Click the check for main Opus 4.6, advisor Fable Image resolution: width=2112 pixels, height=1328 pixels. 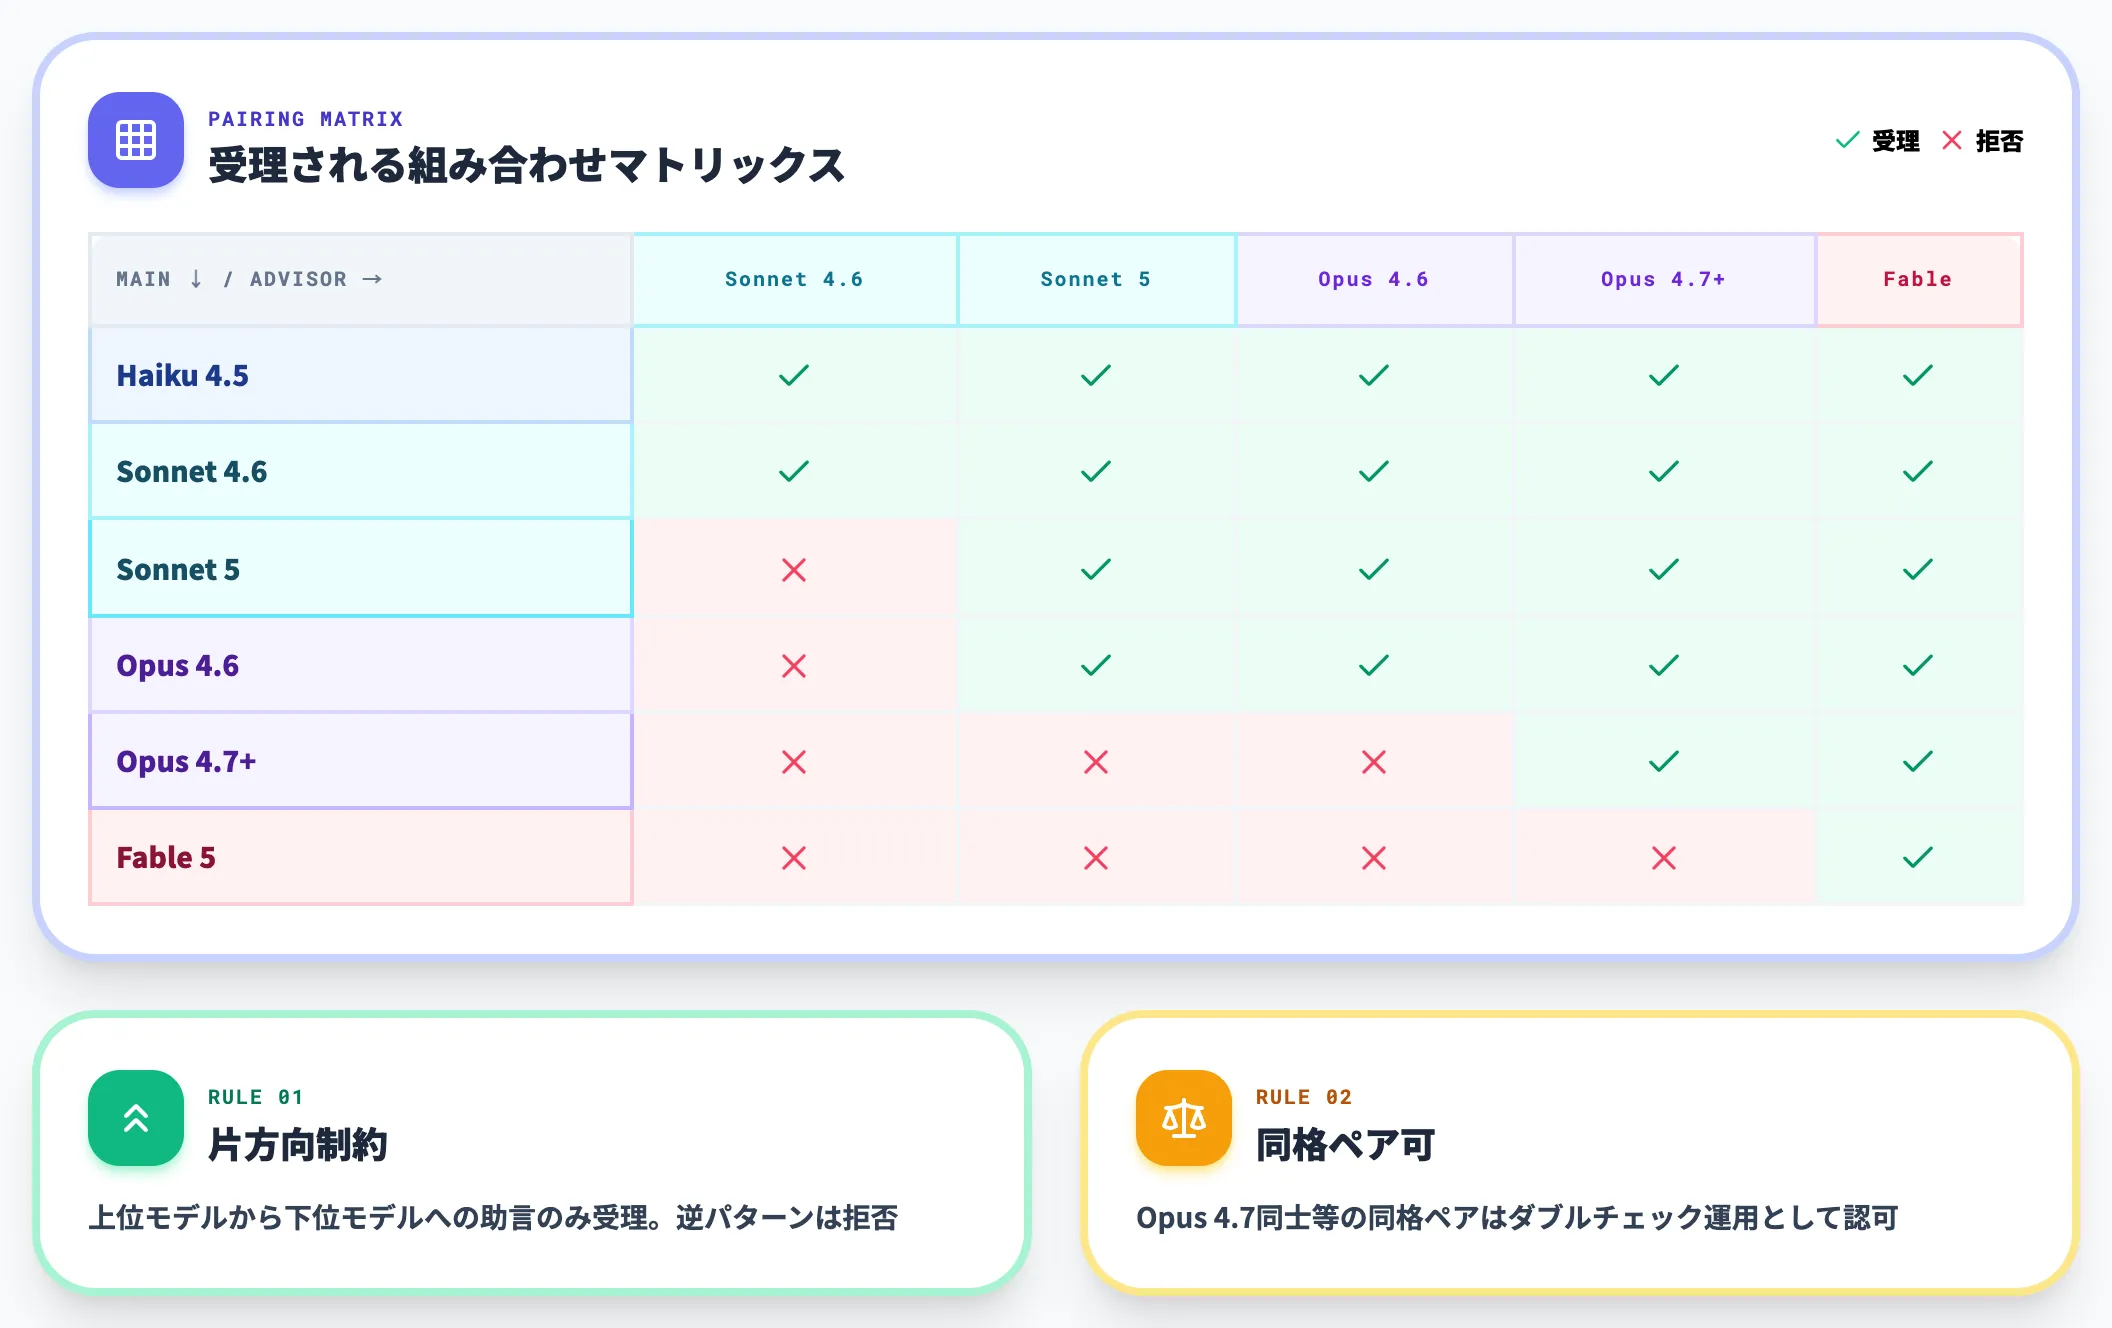pyautogui.click(x=1918, y=665)
